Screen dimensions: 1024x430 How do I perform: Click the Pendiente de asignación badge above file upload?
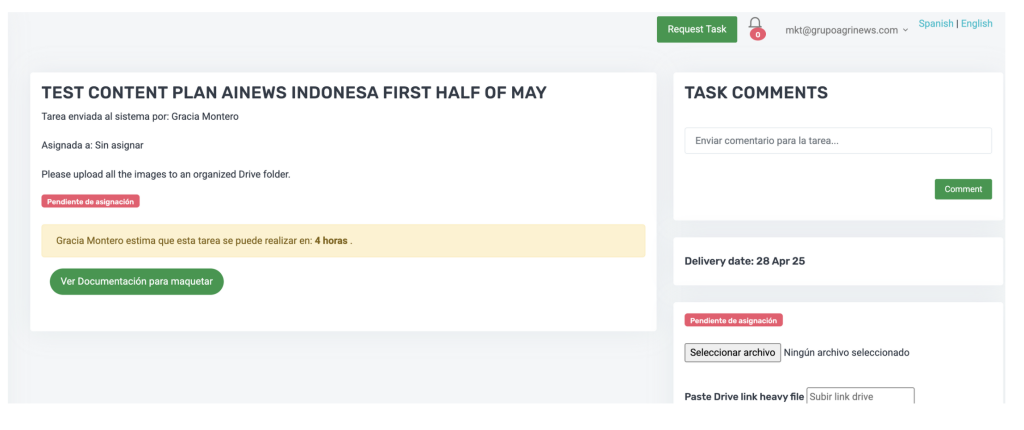(734, 320)
